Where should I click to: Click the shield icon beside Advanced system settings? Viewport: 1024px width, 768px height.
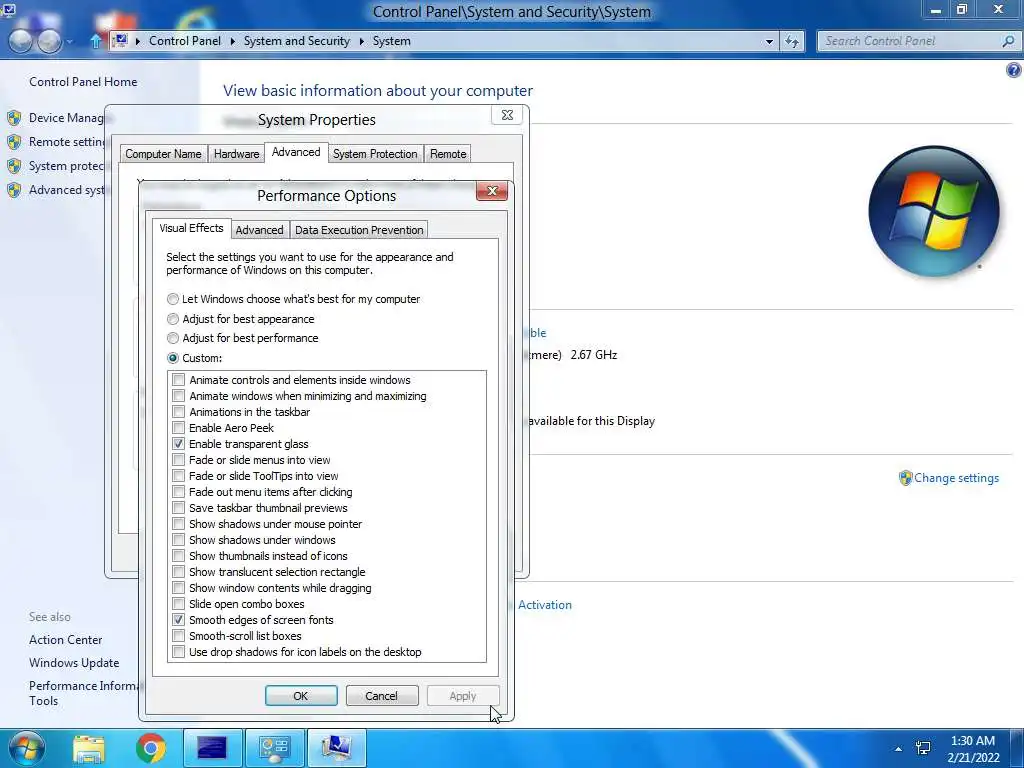tap(14, 190)
